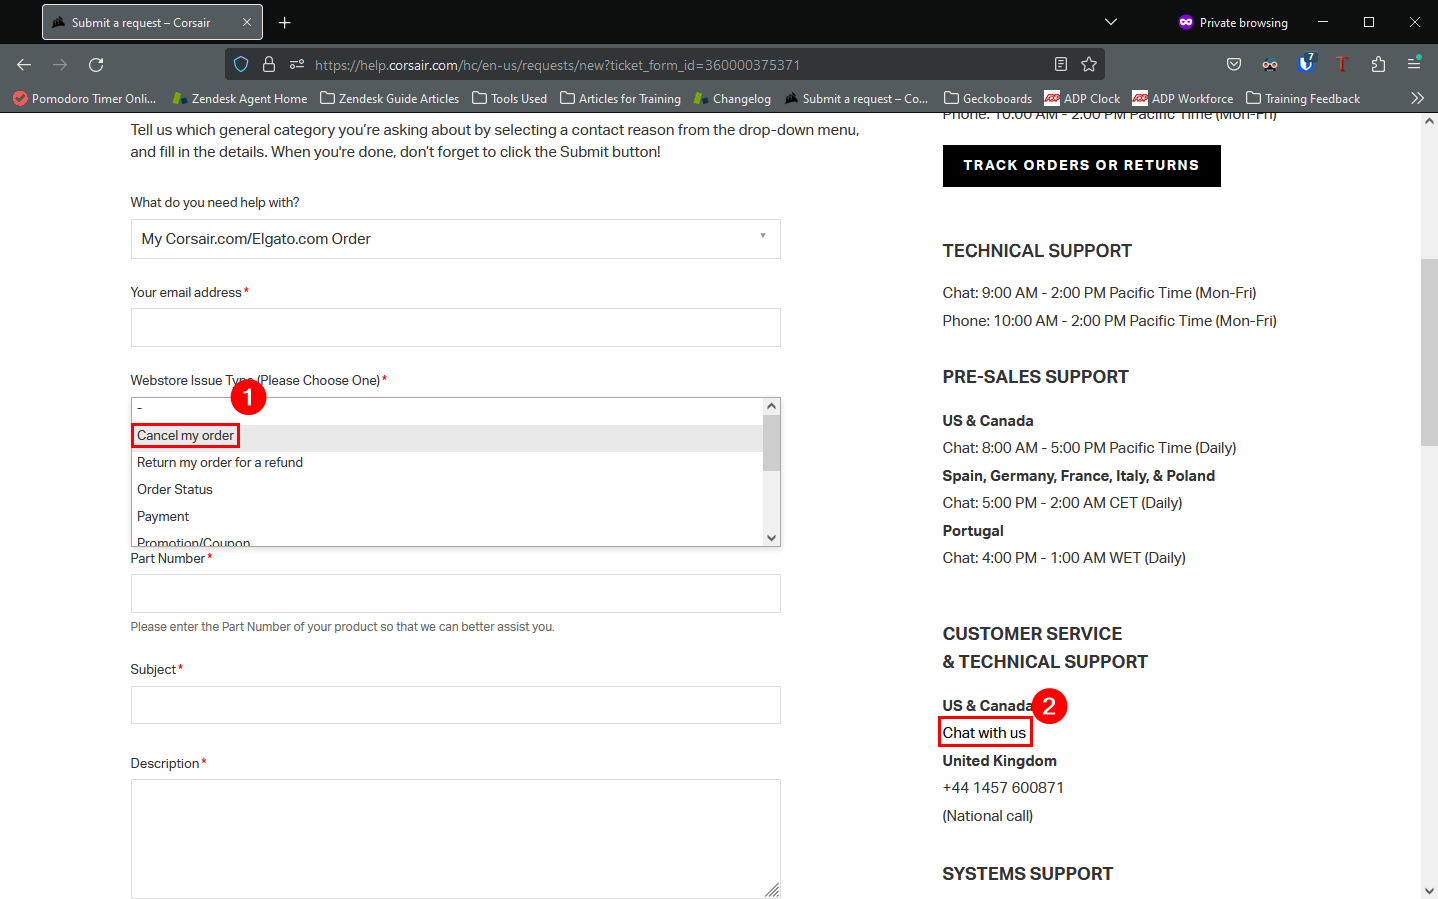Click the 'Chat with us' link for US & Canada

pyautogui.click(x=984, y=732)
